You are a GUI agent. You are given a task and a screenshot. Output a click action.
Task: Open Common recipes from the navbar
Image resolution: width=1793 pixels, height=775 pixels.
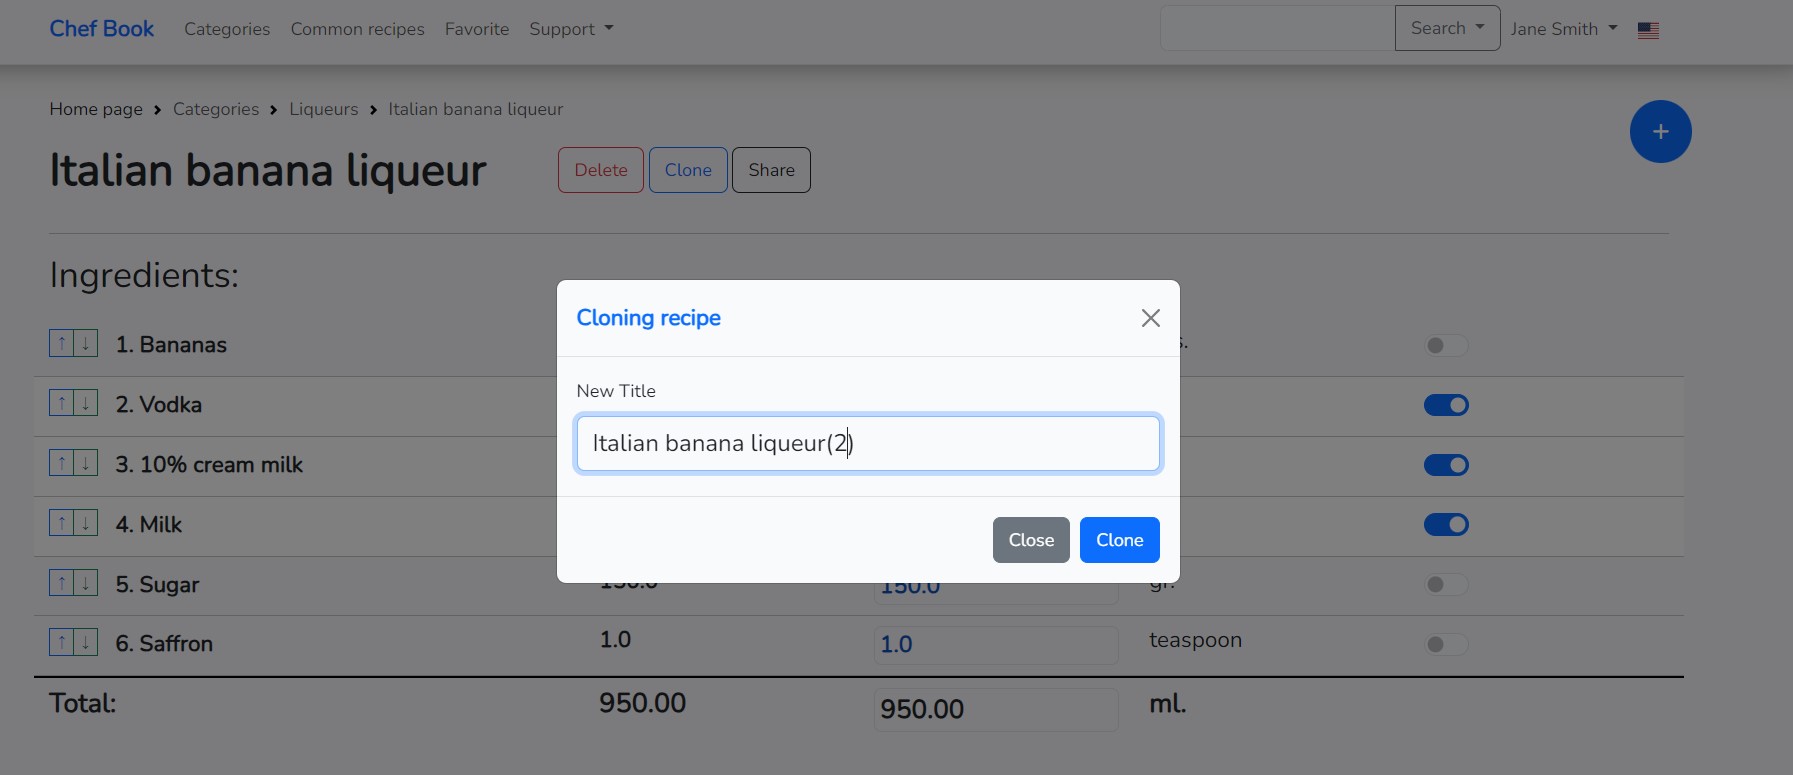[x=357, y=29]
